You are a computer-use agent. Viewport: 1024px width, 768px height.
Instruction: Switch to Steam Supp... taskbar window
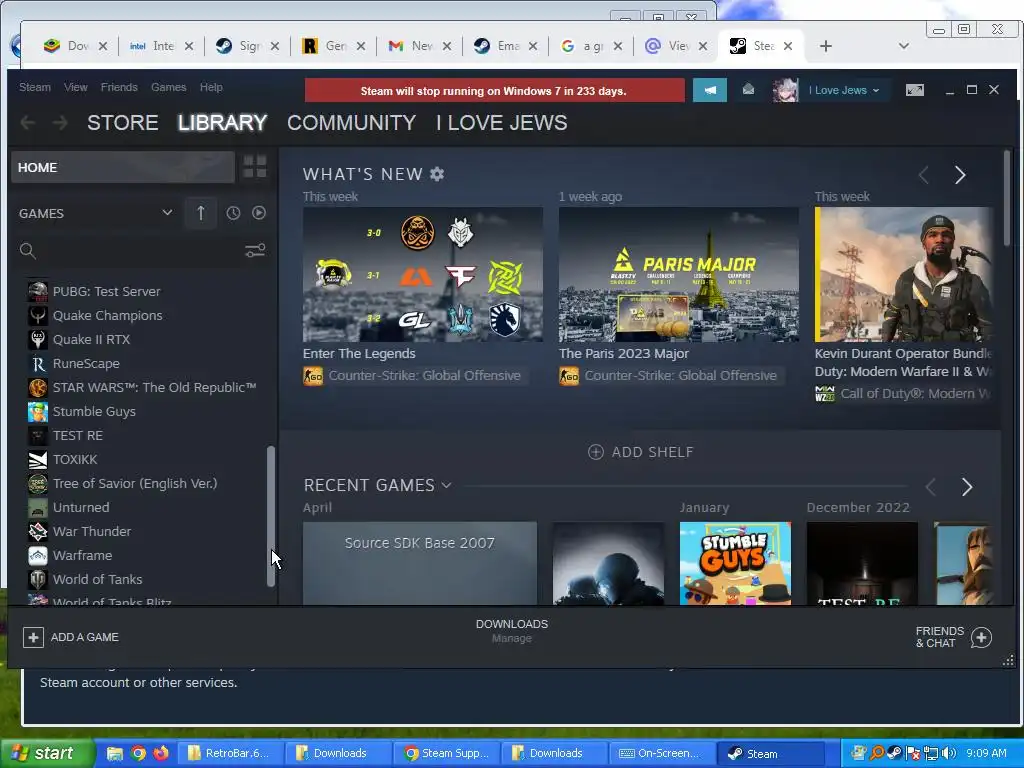click(x=447, y=753)
